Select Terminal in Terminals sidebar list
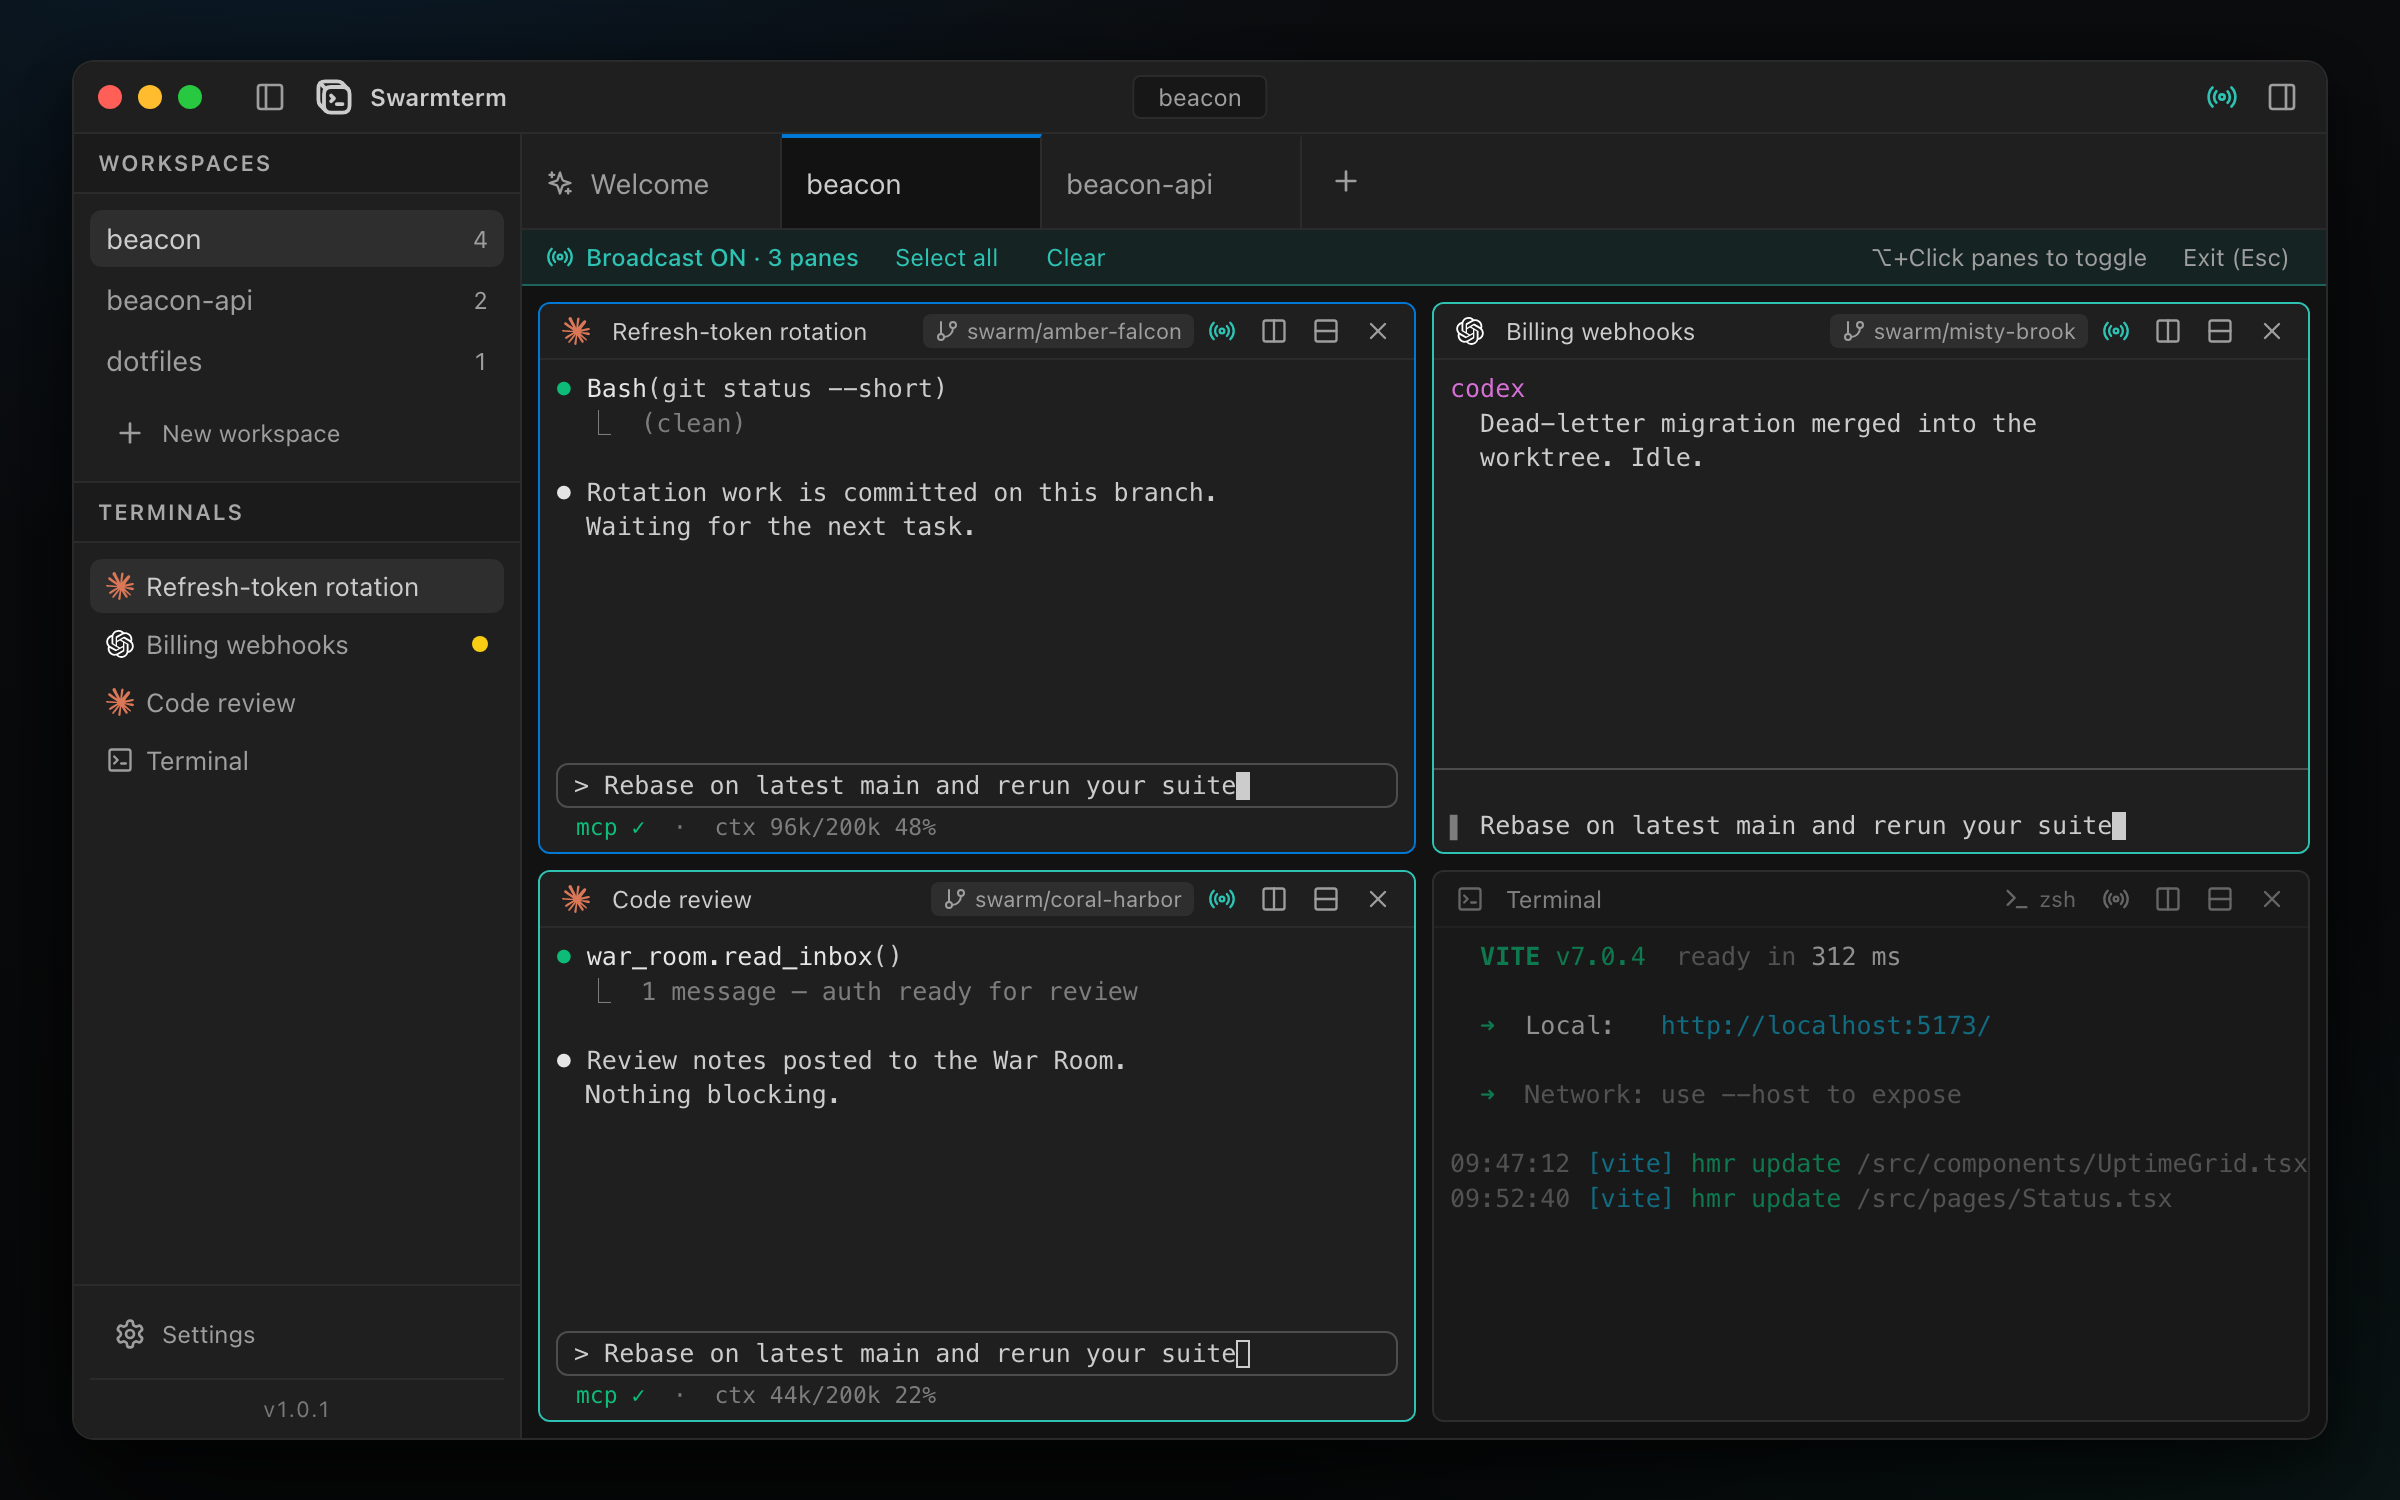The width and height of the screenshot is (2400, 1500). (x=297, y=760)
